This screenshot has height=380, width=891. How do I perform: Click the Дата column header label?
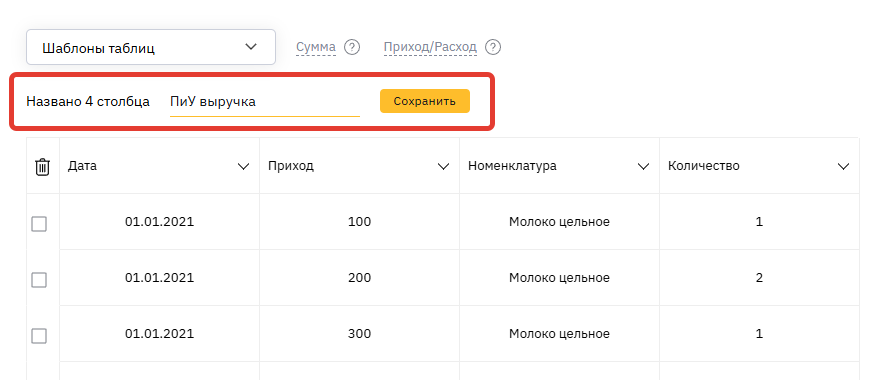click(x=82, y=166)
